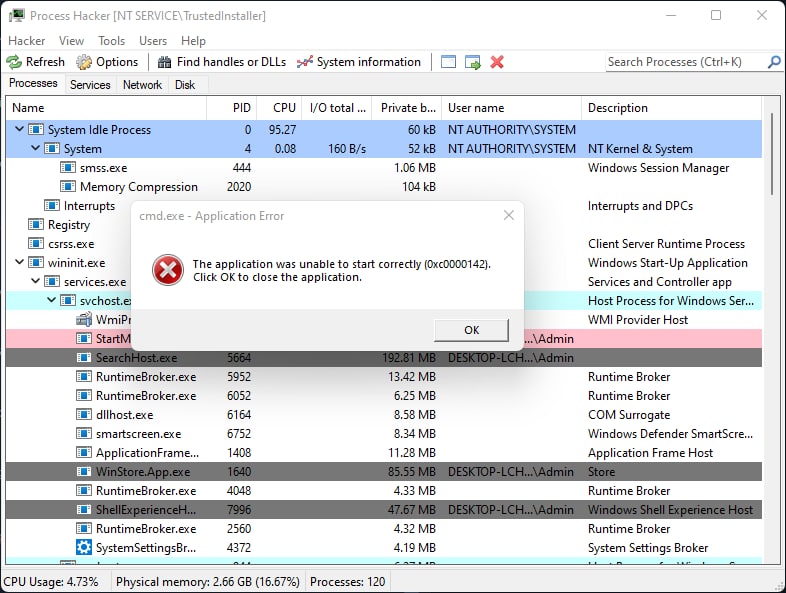Viewport: 786px width, 593px height.
Task: Open the Hacker menu
Action: point(27,41)
